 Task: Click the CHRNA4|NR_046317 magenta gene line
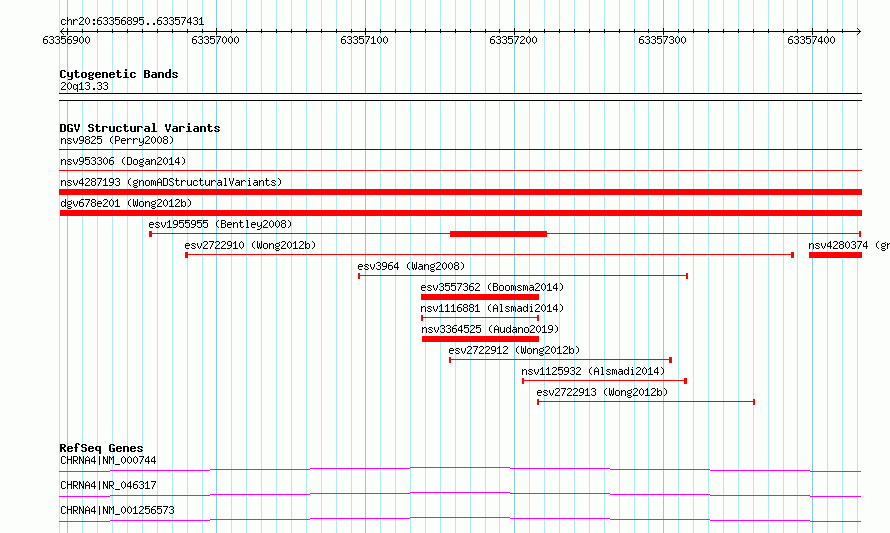tap(460, 494)
